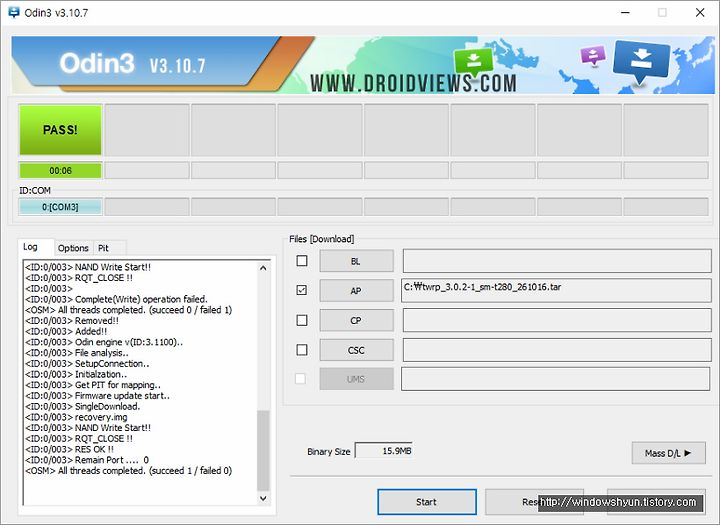The image size is (720, 525).
Task: Click the Start button
Action: tap(427, 502)
